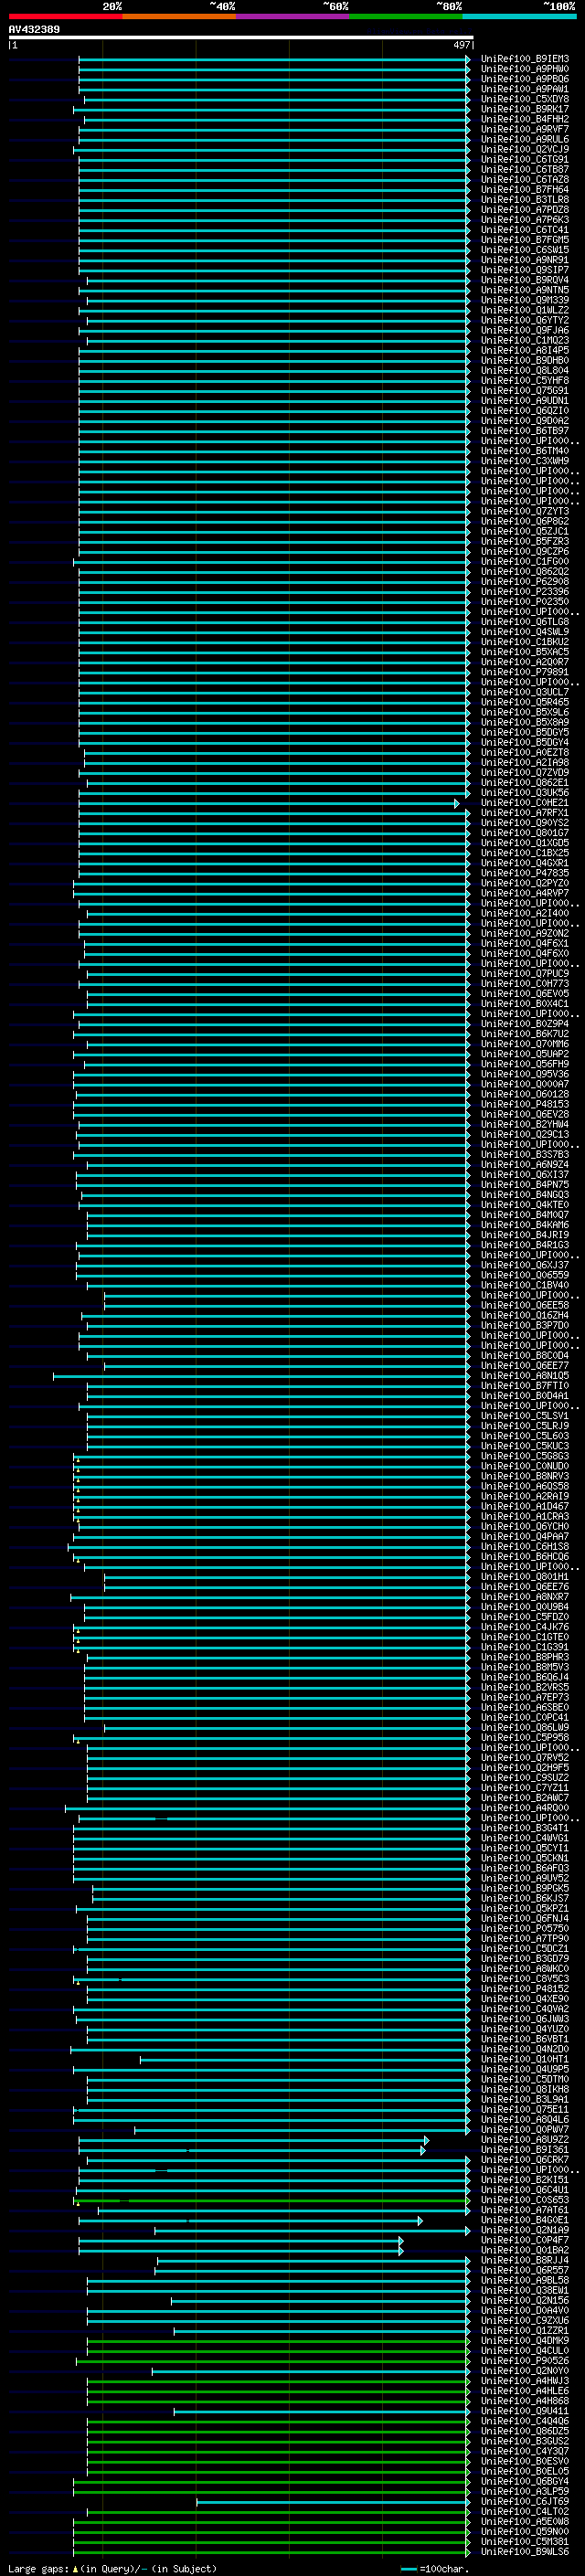This screenshot has width=585, height=2576.
Task: Click the UniRef100_B3G4T1 hit label
Action: pos(524,1828)
